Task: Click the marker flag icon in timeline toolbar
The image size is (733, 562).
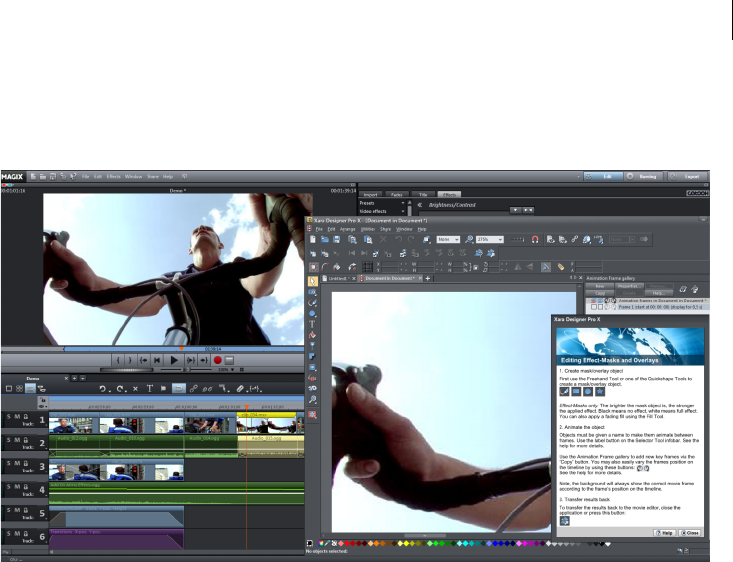Action: (x=163, y=388)
